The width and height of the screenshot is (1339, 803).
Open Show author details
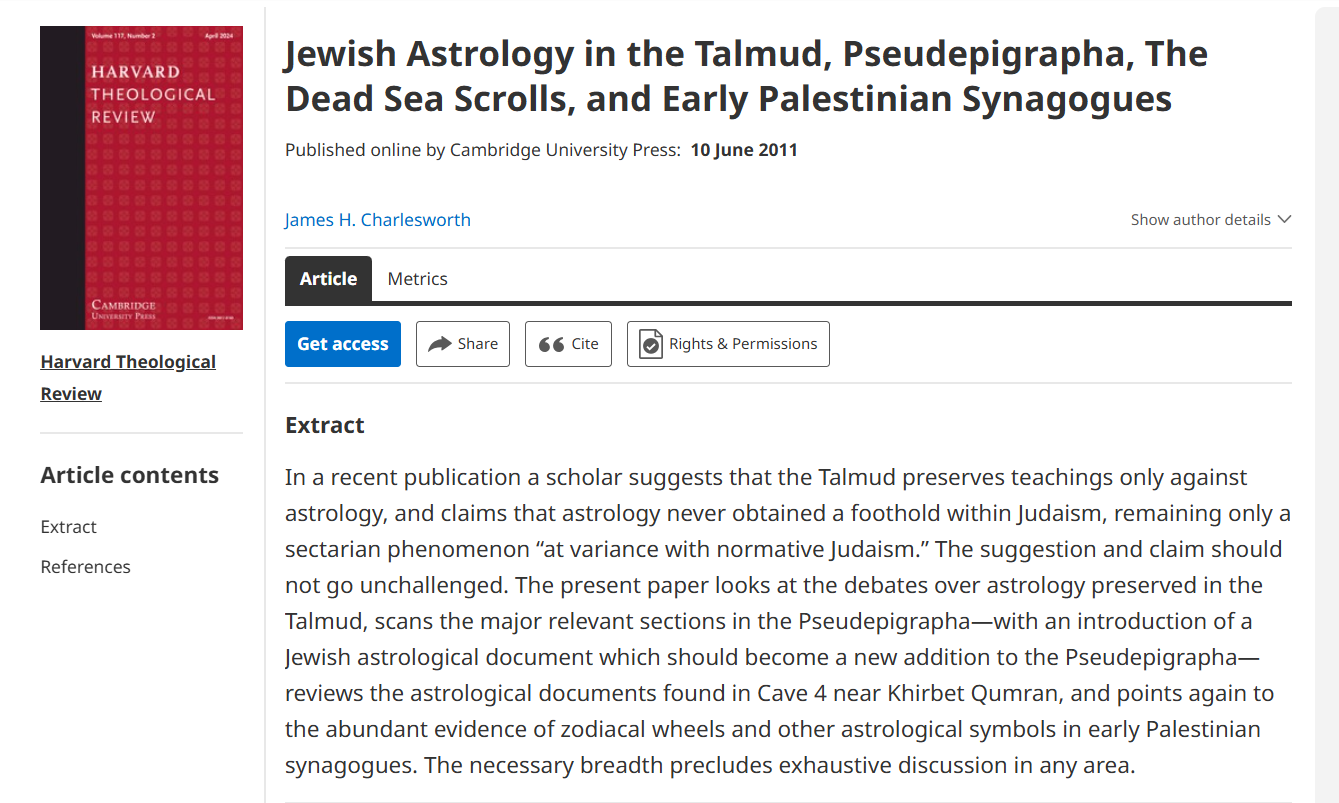point(1211,220)
